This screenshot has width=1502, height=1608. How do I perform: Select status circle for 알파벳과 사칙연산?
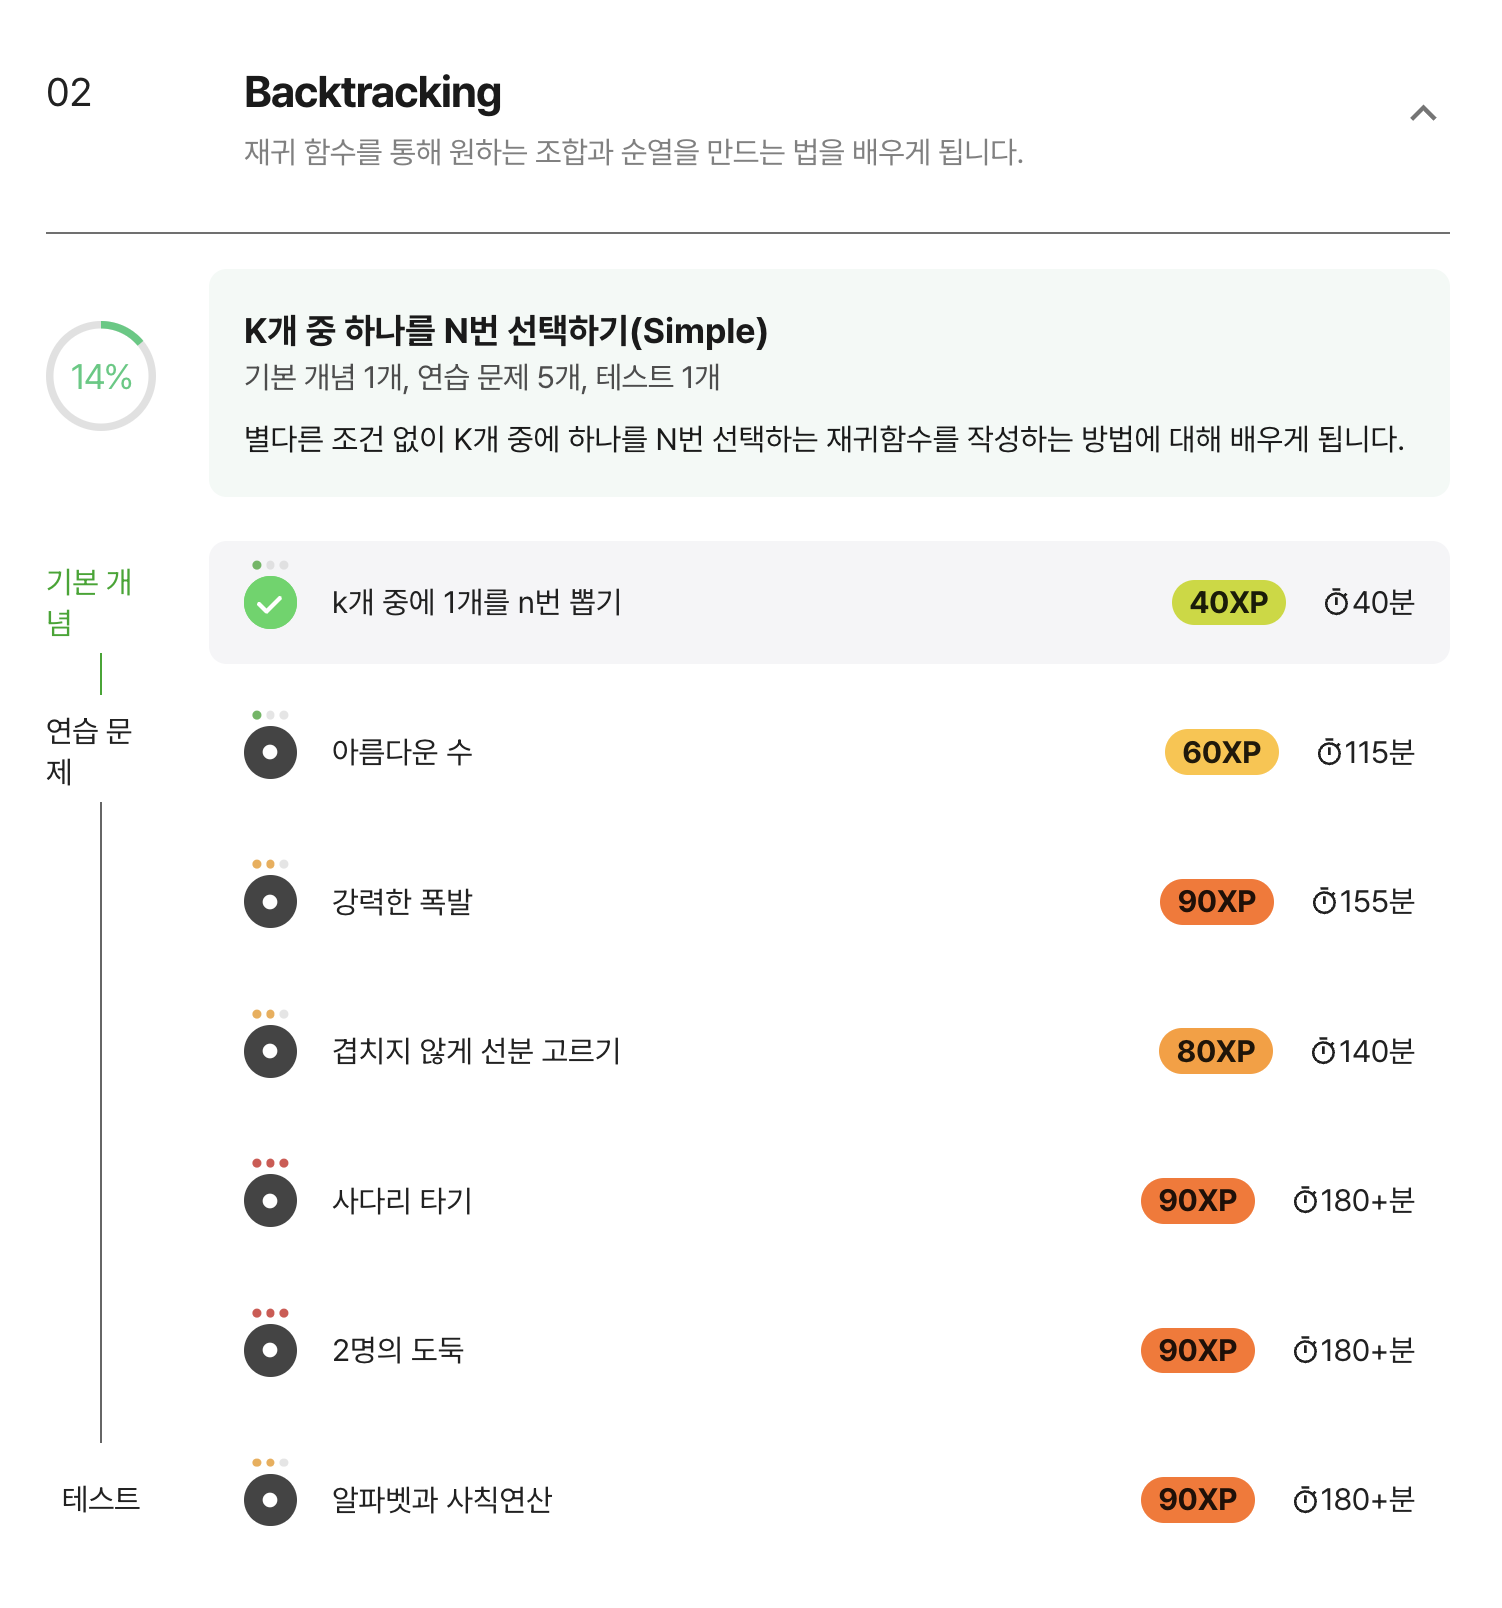pos(270,1499)
